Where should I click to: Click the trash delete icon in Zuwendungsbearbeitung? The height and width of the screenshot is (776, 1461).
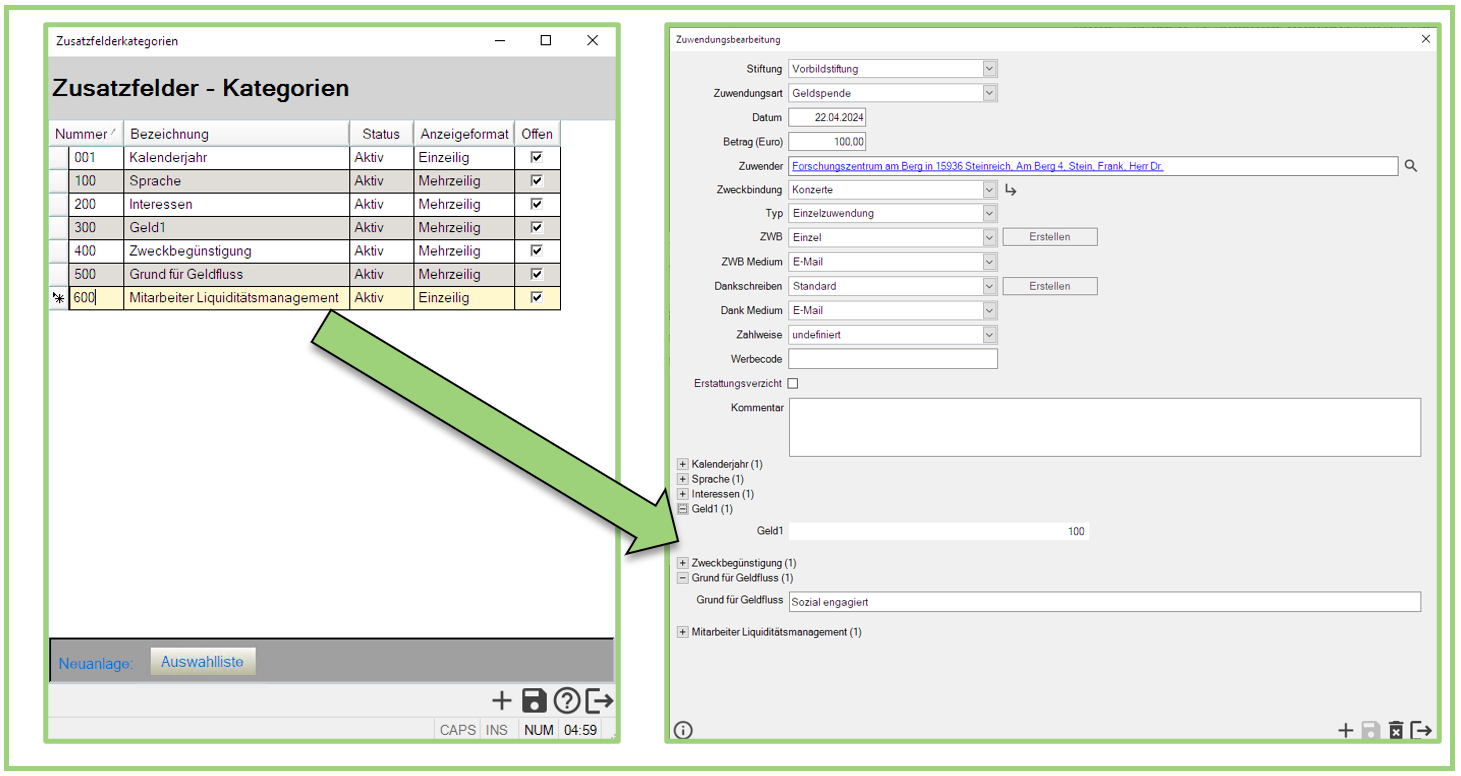click(1396, 731)
